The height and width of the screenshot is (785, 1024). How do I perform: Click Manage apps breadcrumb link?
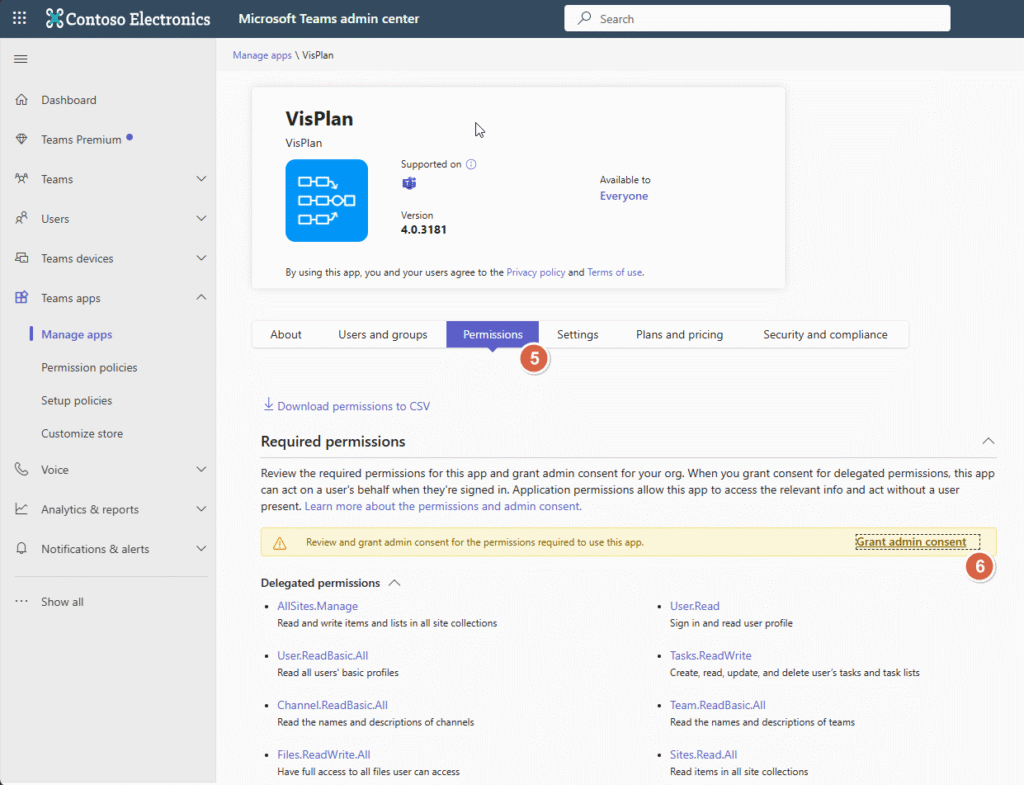point(262,56)
